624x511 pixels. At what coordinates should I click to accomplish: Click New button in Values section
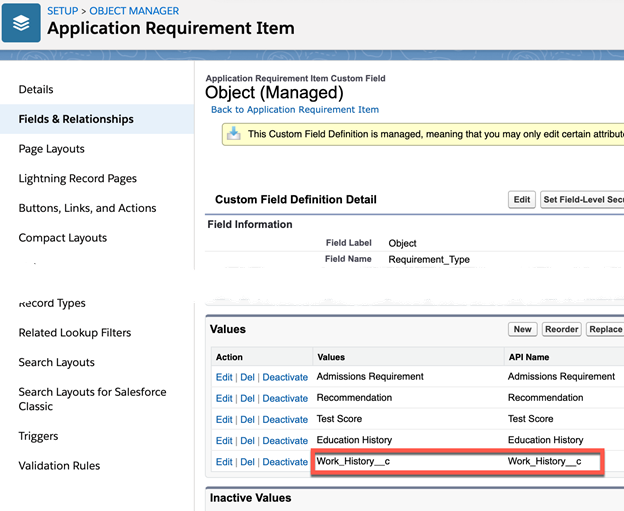click(x=522, y=329)
